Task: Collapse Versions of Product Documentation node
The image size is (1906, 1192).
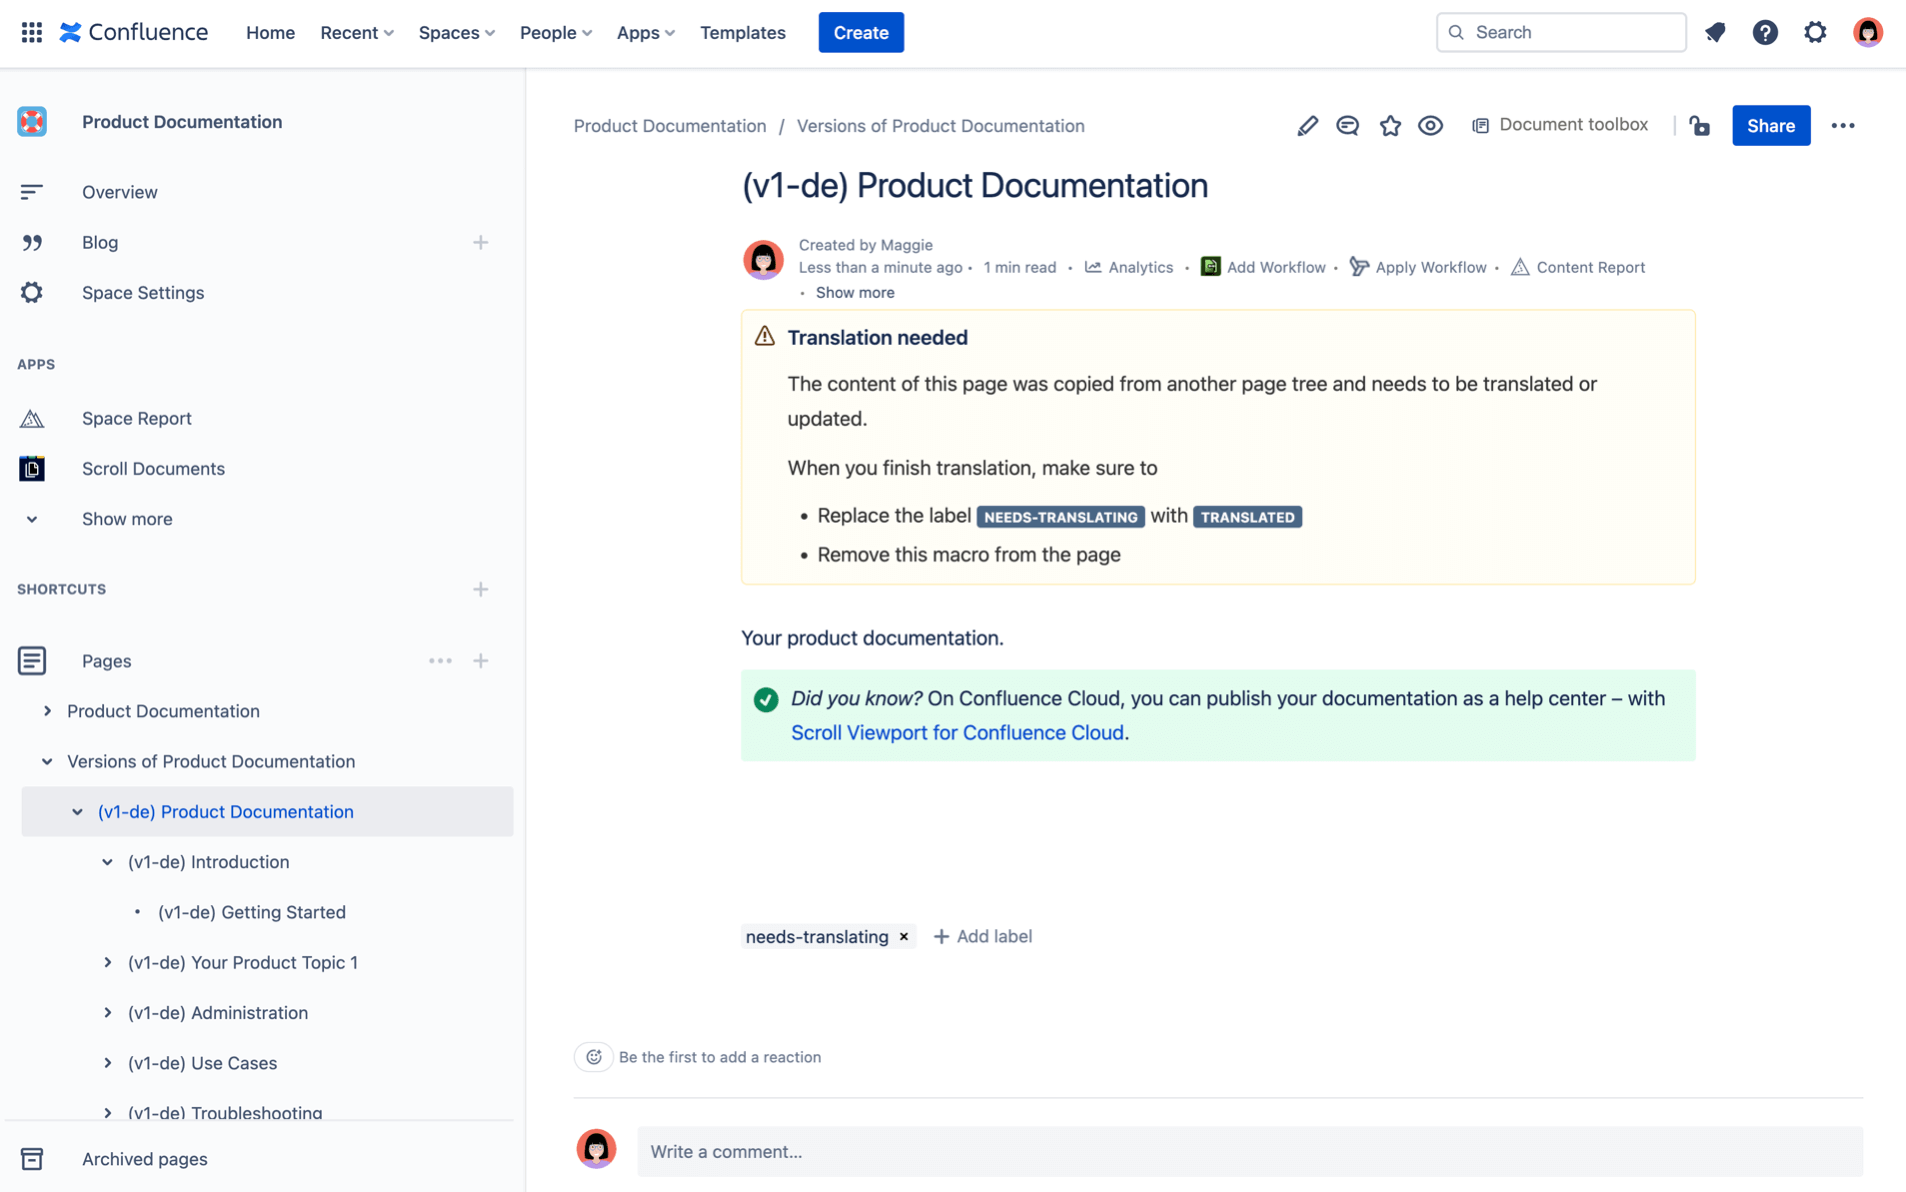Action: pyautogui.click(x=47, y=762)
